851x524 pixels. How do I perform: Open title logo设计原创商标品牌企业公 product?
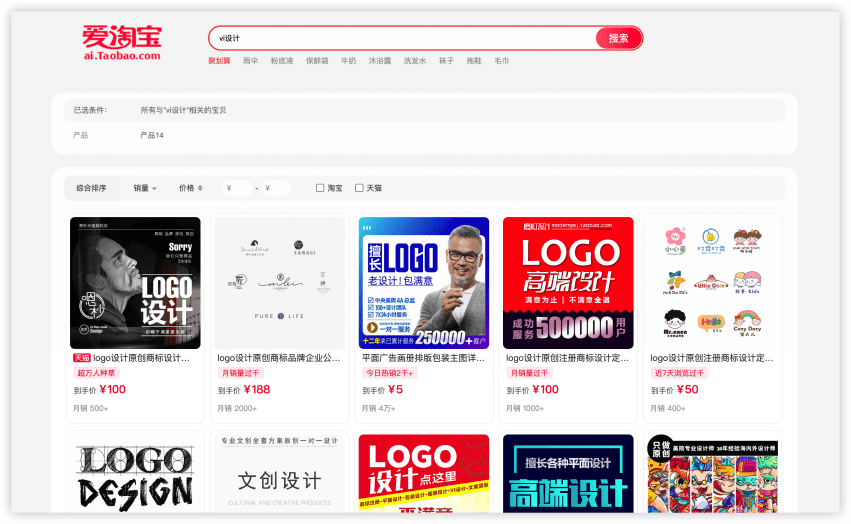tap(279, 358)
